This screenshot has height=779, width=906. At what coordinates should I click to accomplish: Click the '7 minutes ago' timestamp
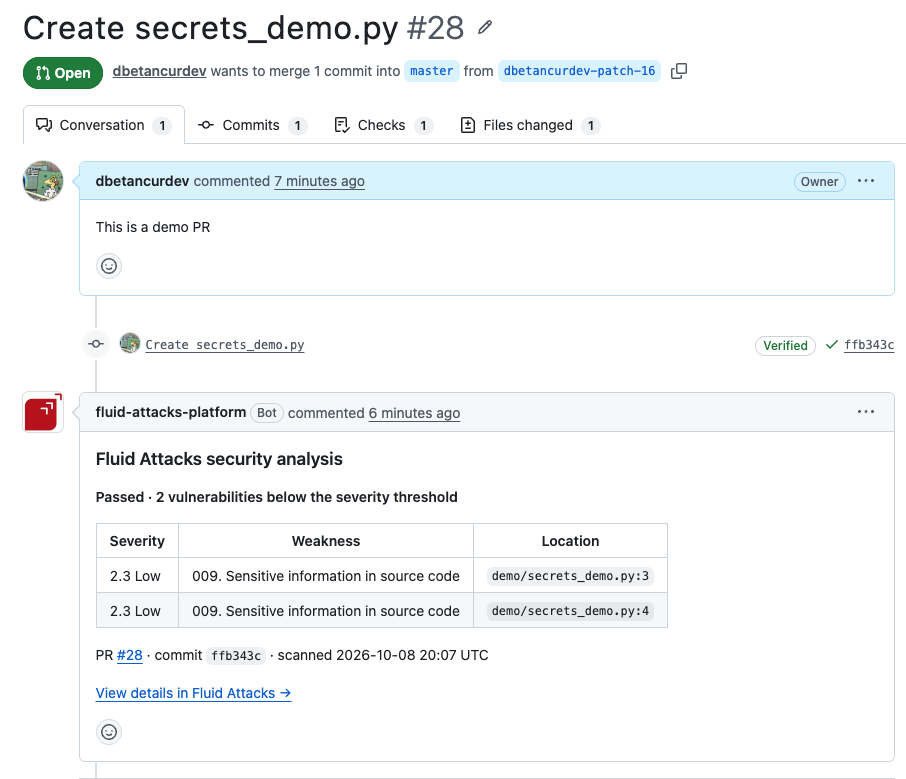coord(320,181)
